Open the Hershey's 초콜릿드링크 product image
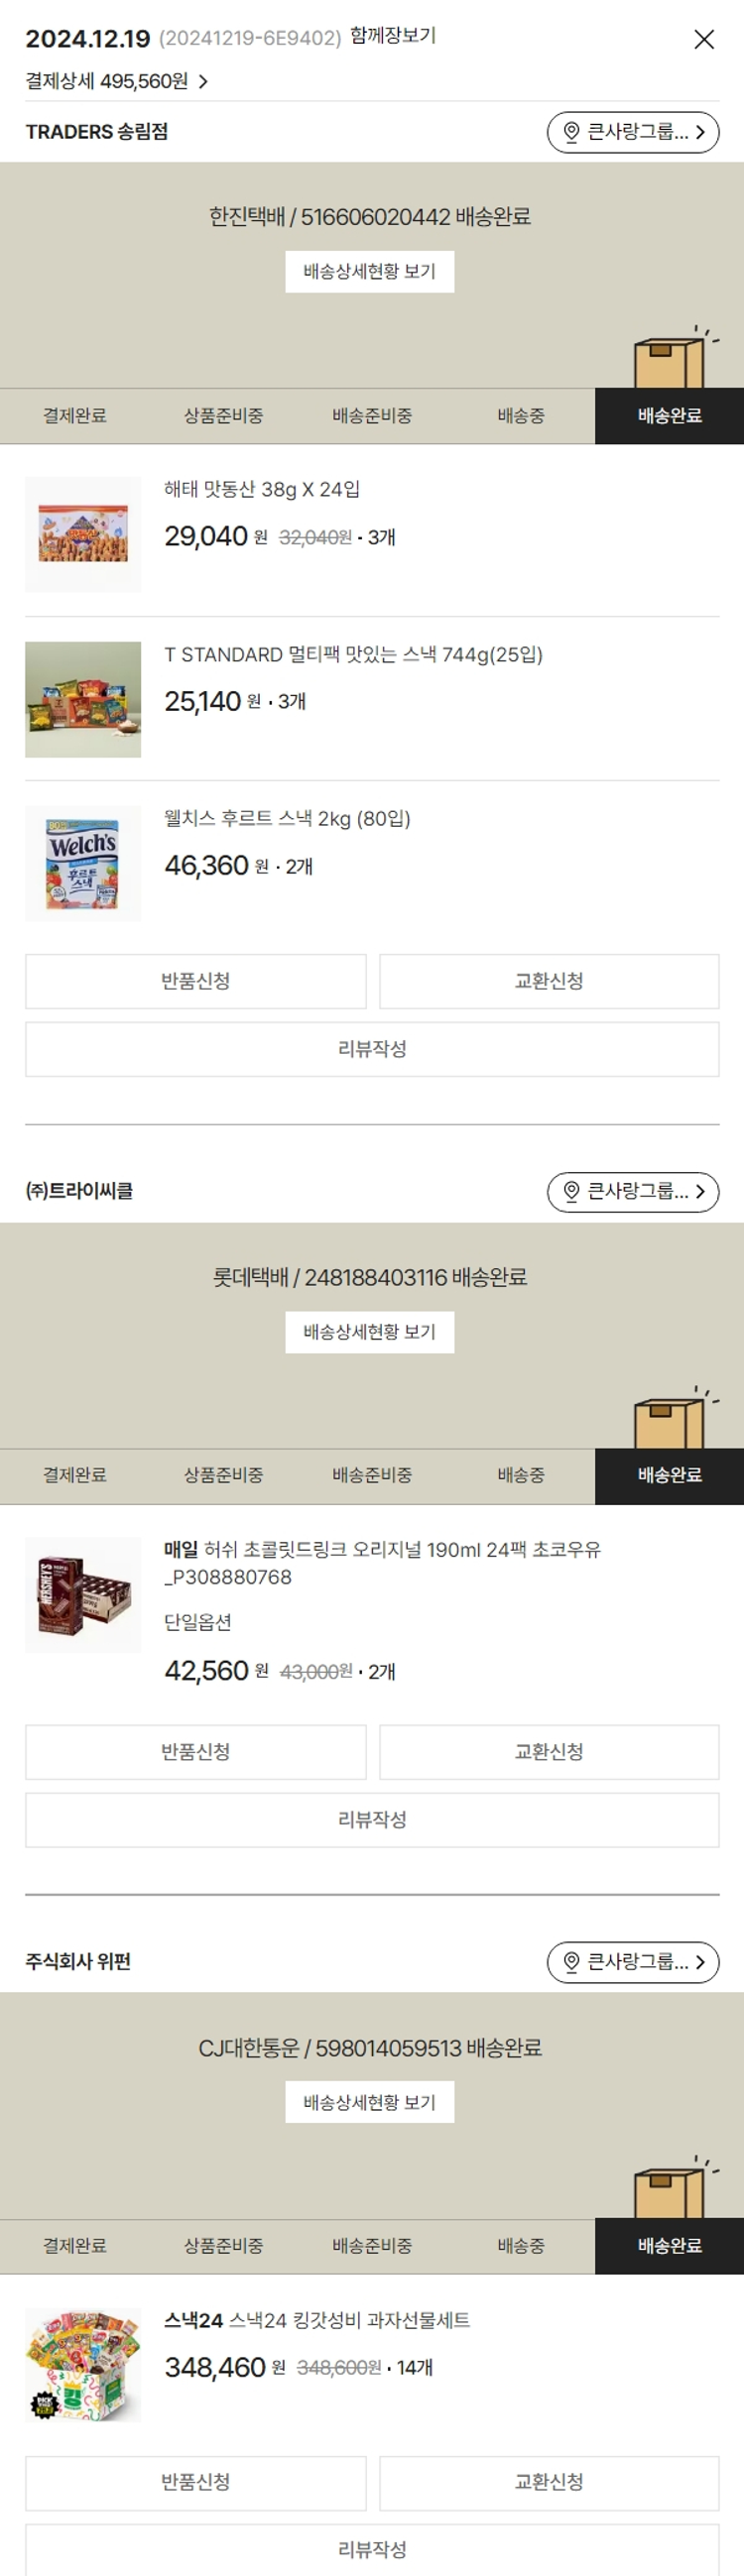 tap(83, 1594)
